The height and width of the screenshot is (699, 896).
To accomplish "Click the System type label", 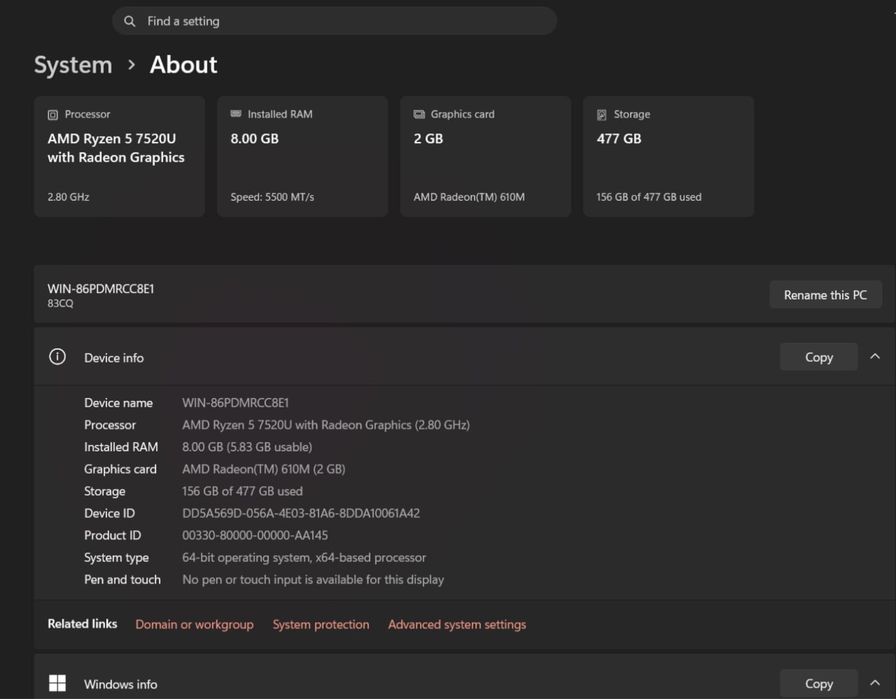I will [x=117, y=558].
